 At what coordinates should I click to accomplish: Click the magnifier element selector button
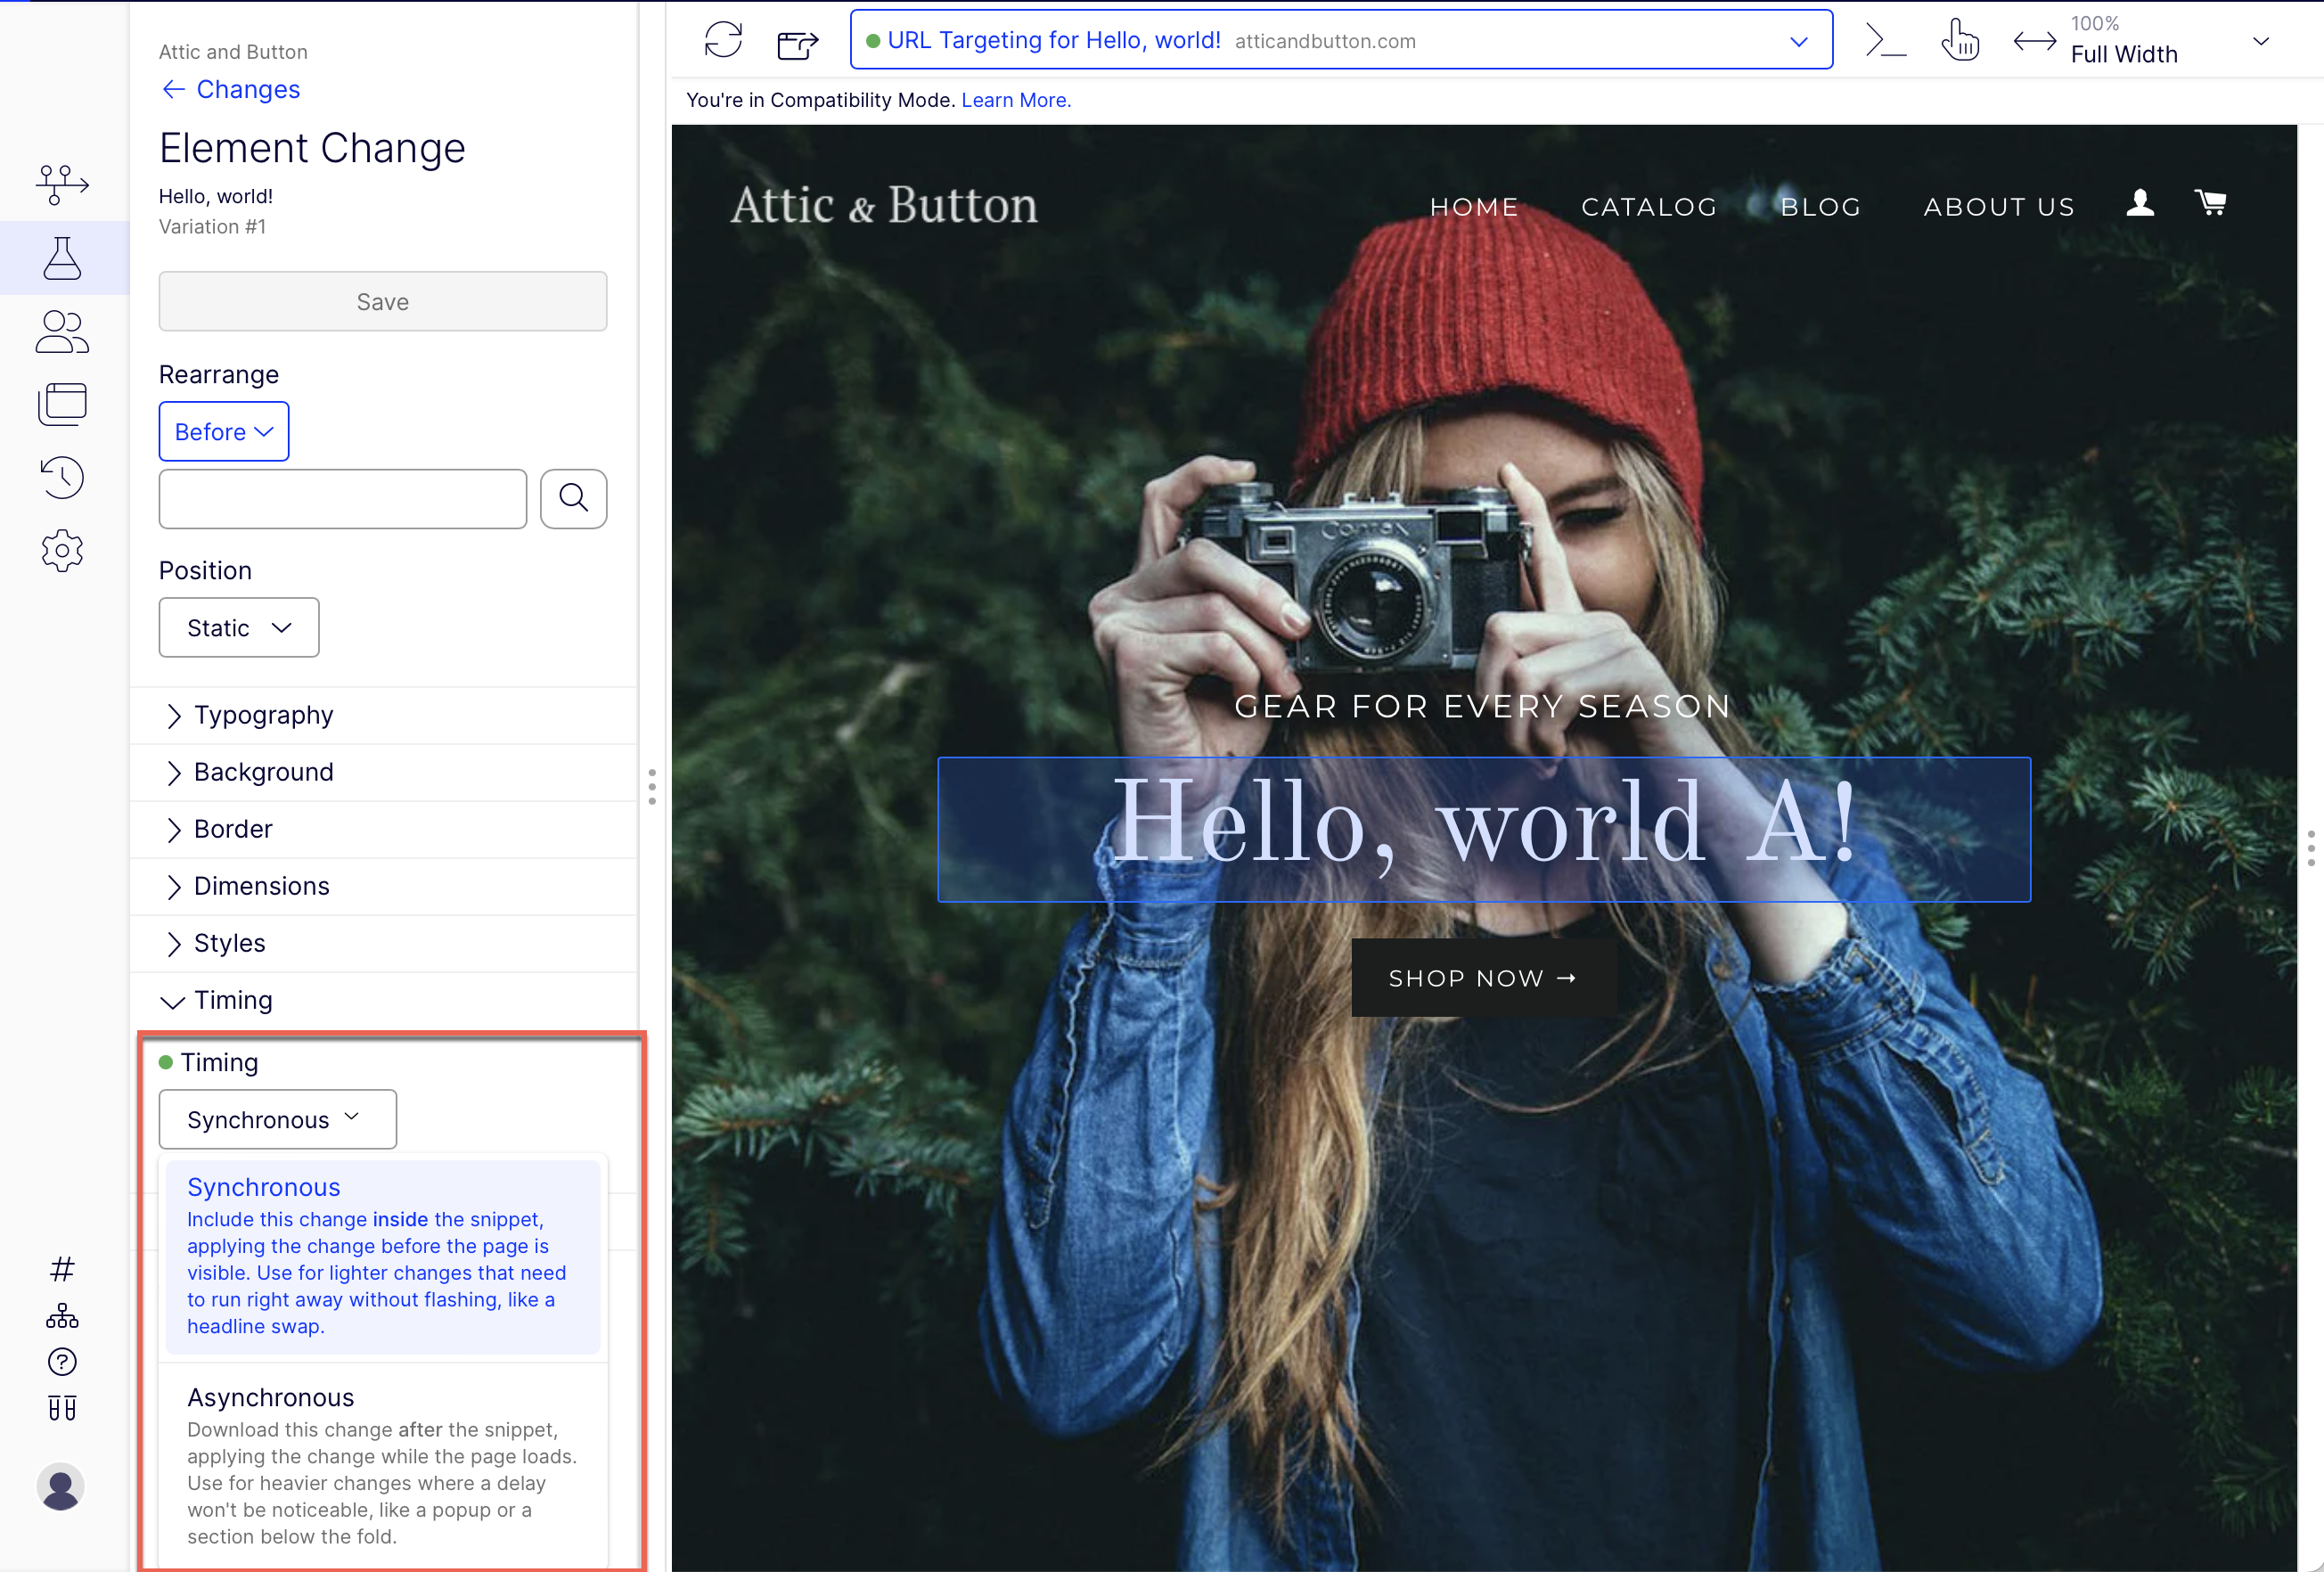click(x=573, y=498)
